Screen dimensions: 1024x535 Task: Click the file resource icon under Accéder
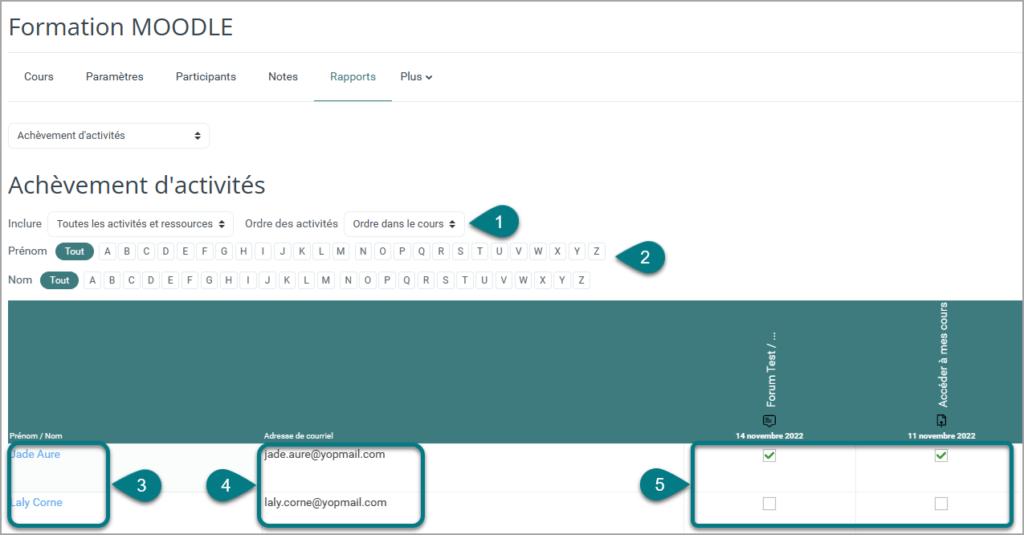(x=941, y=420)
